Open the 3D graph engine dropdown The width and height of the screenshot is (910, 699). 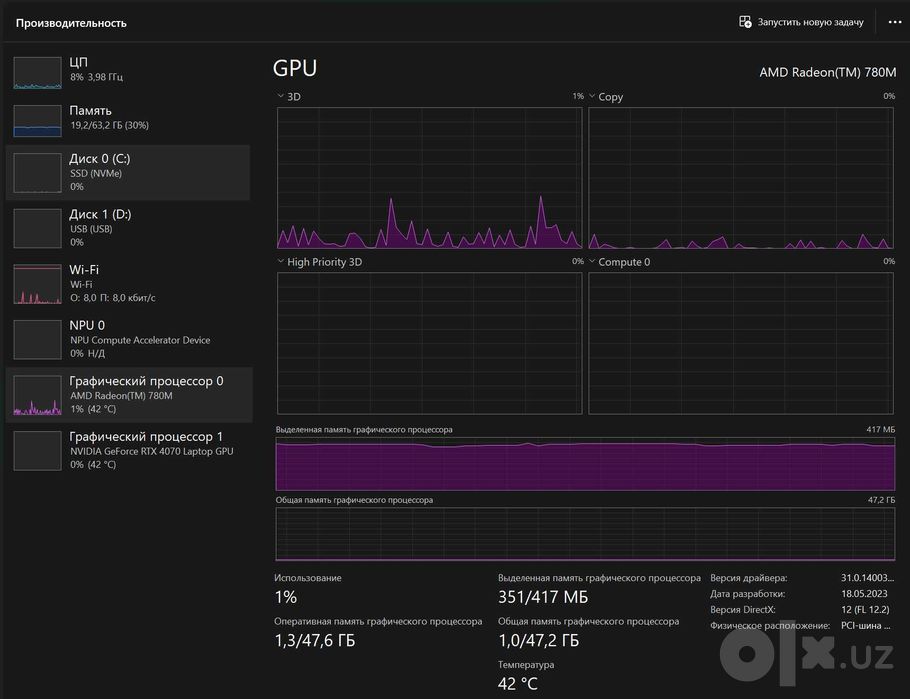point(280,96)
